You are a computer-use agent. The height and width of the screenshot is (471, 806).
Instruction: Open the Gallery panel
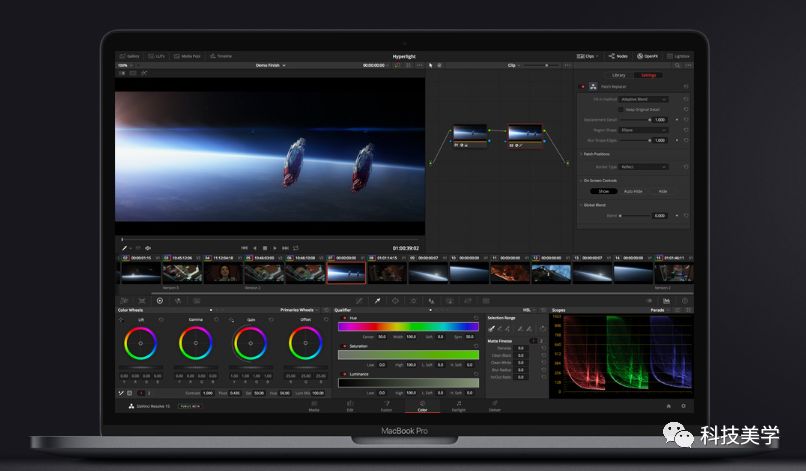pyautogui.click(x=129, y=57)
